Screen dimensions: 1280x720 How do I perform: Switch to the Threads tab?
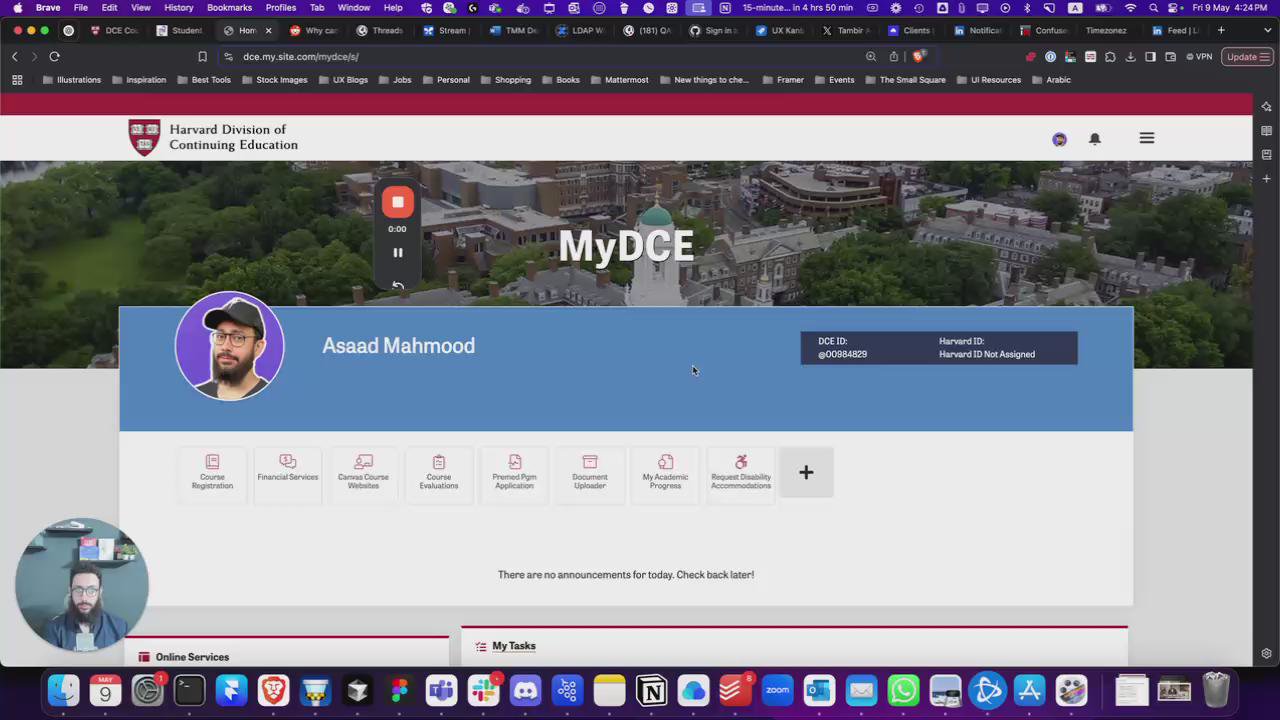click(380, 31)
